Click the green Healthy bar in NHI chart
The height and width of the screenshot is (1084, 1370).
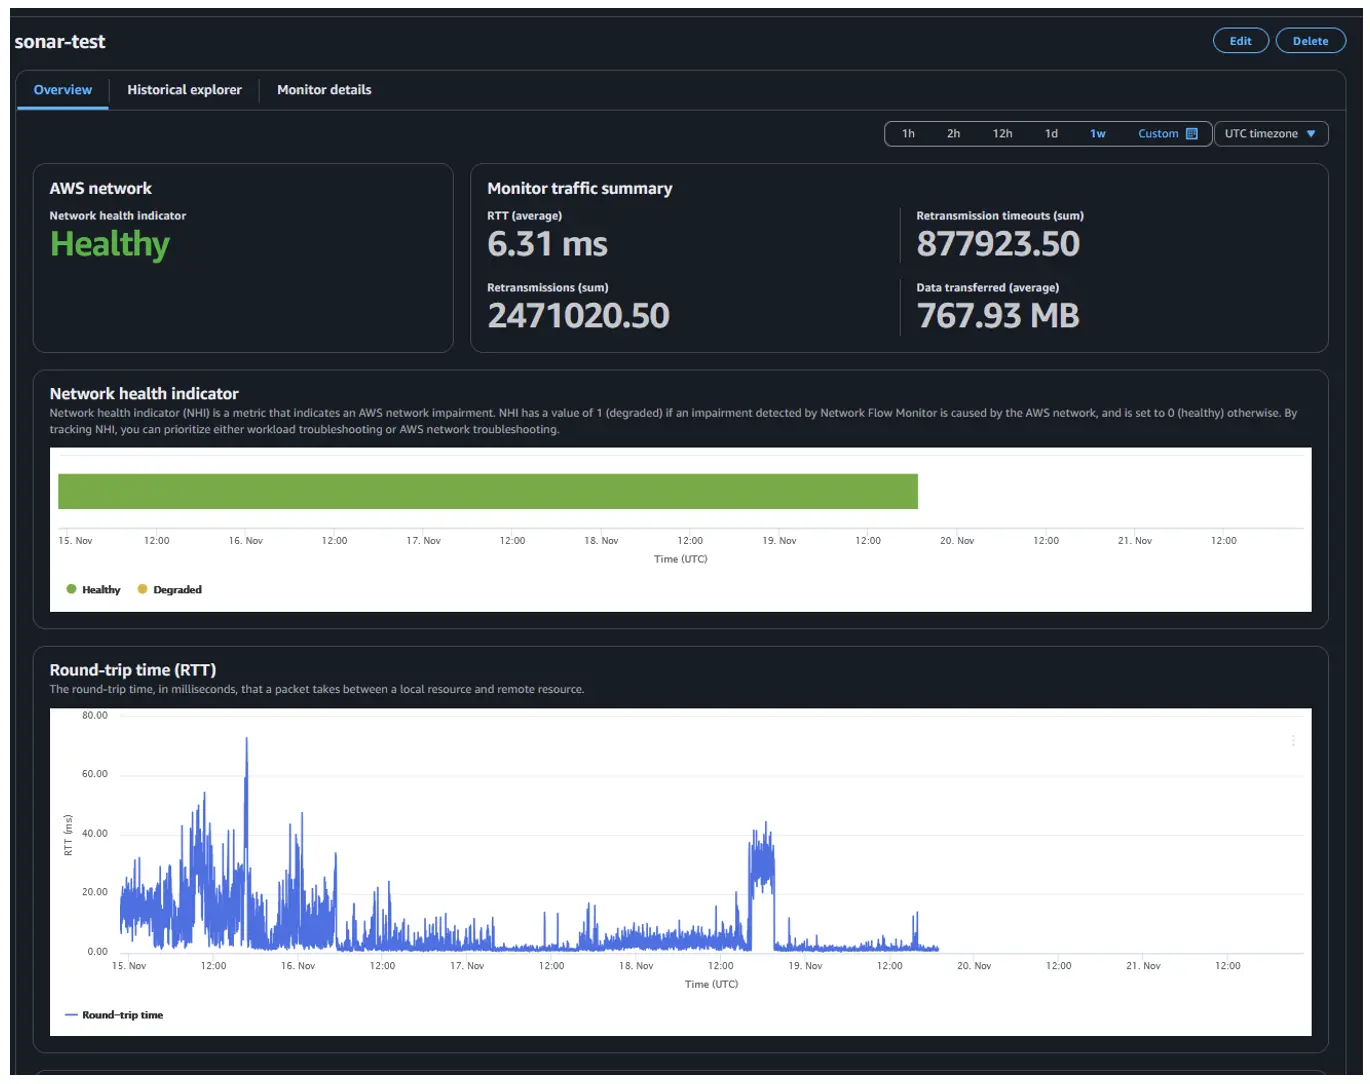pyautogui.click(x=488, y=491)
